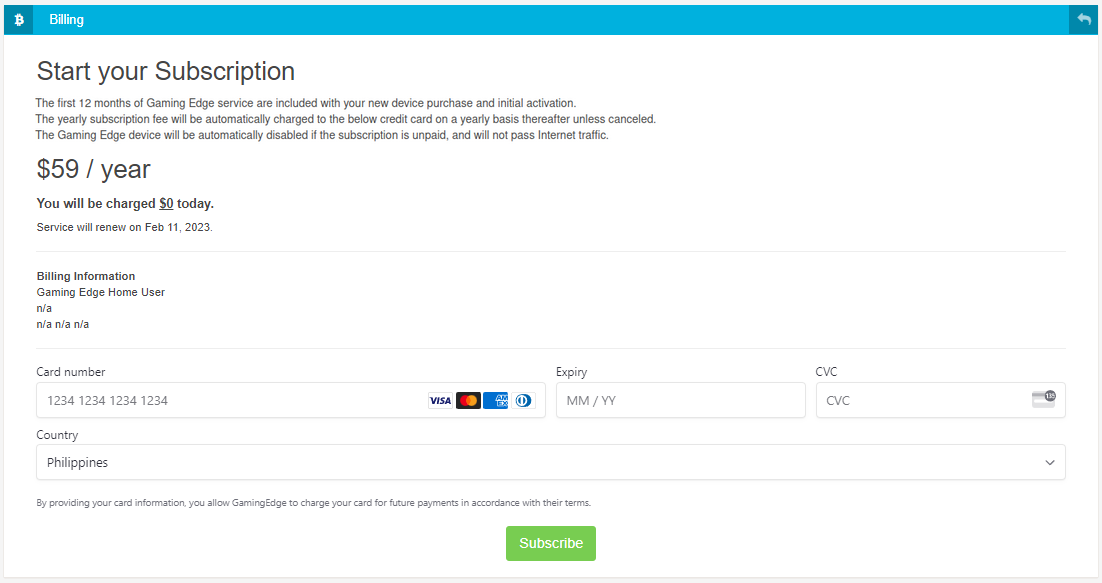1102x583 pixels.
Task: Focus the Card number input field
Action: point(291,400)
